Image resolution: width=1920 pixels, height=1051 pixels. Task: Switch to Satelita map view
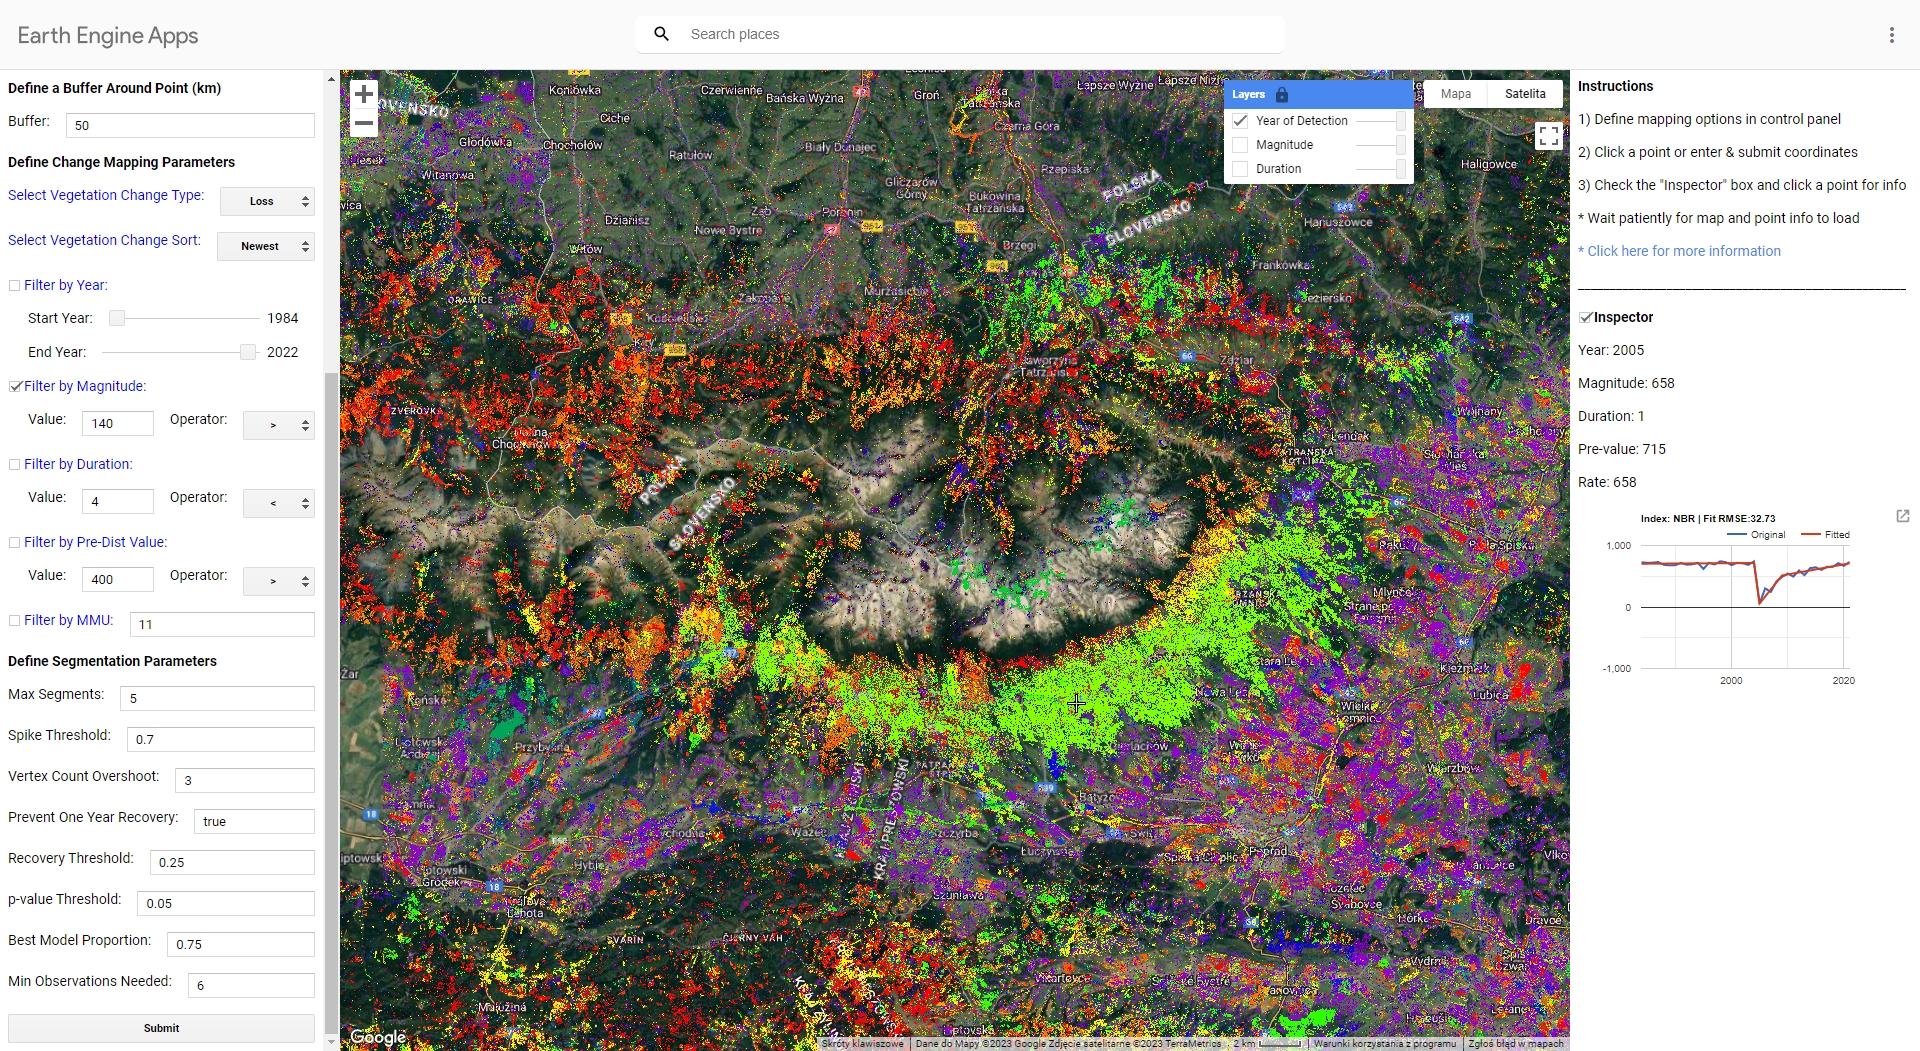[x=1524, y=94]
